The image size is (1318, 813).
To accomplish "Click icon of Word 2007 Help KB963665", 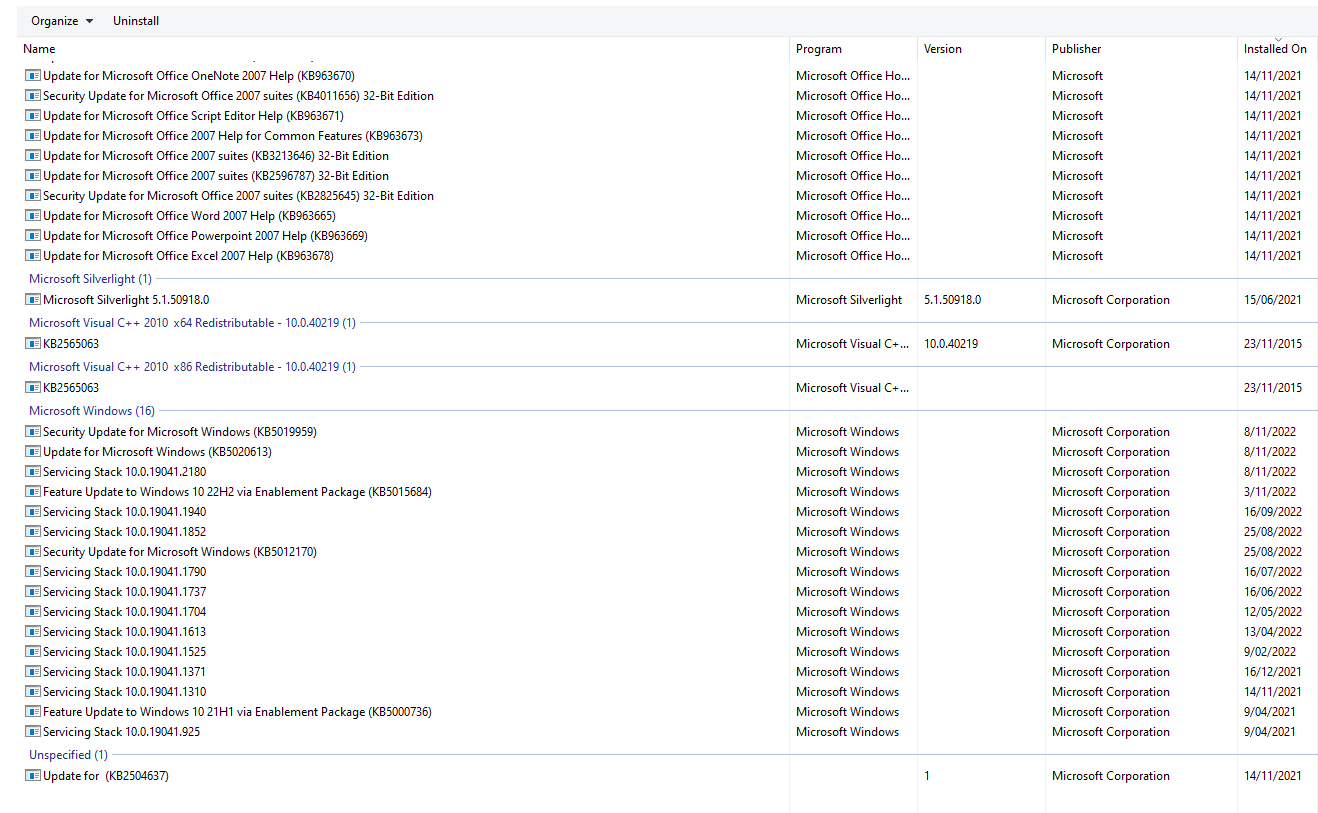I will (33, 216).
